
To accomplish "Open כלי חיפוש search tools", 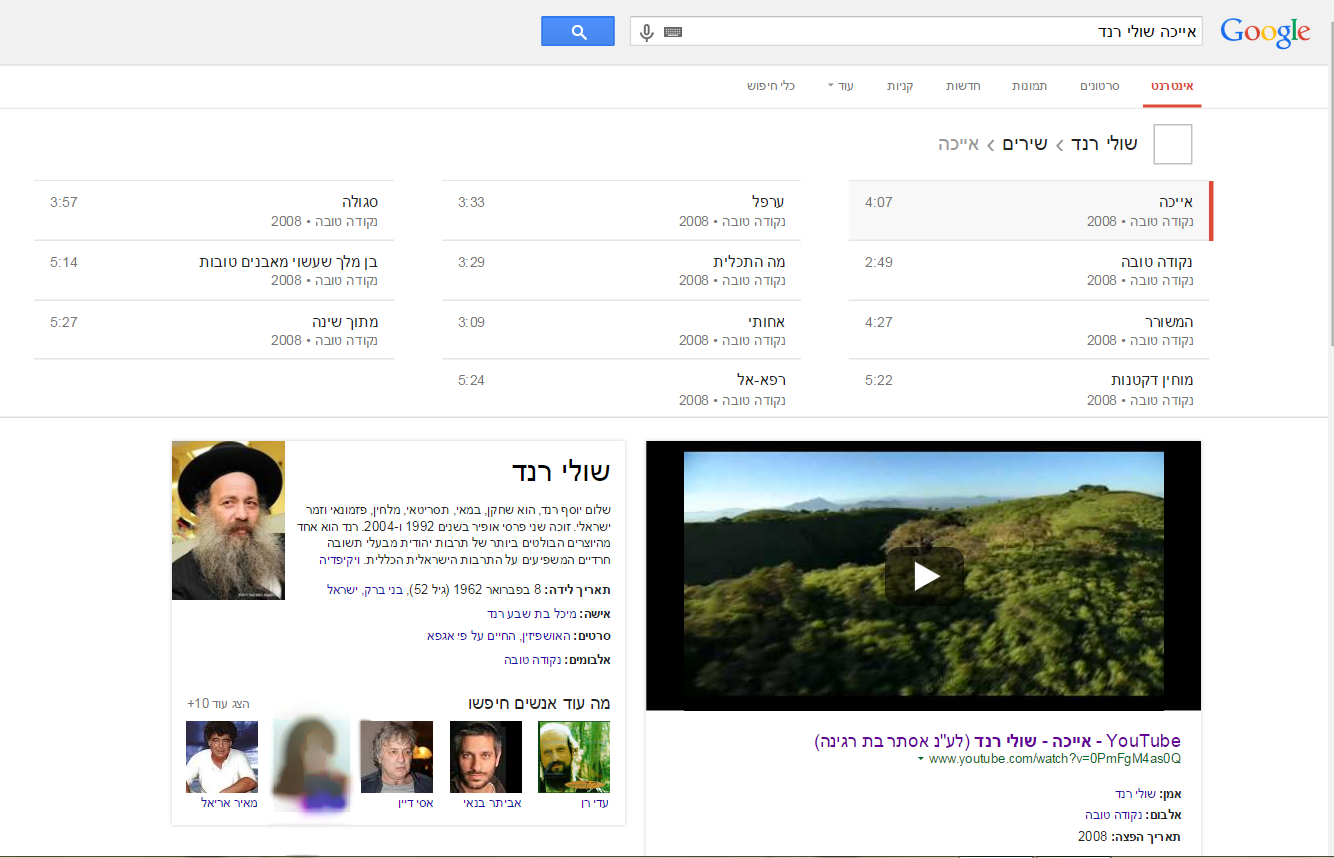I will [x=771, y=86].
